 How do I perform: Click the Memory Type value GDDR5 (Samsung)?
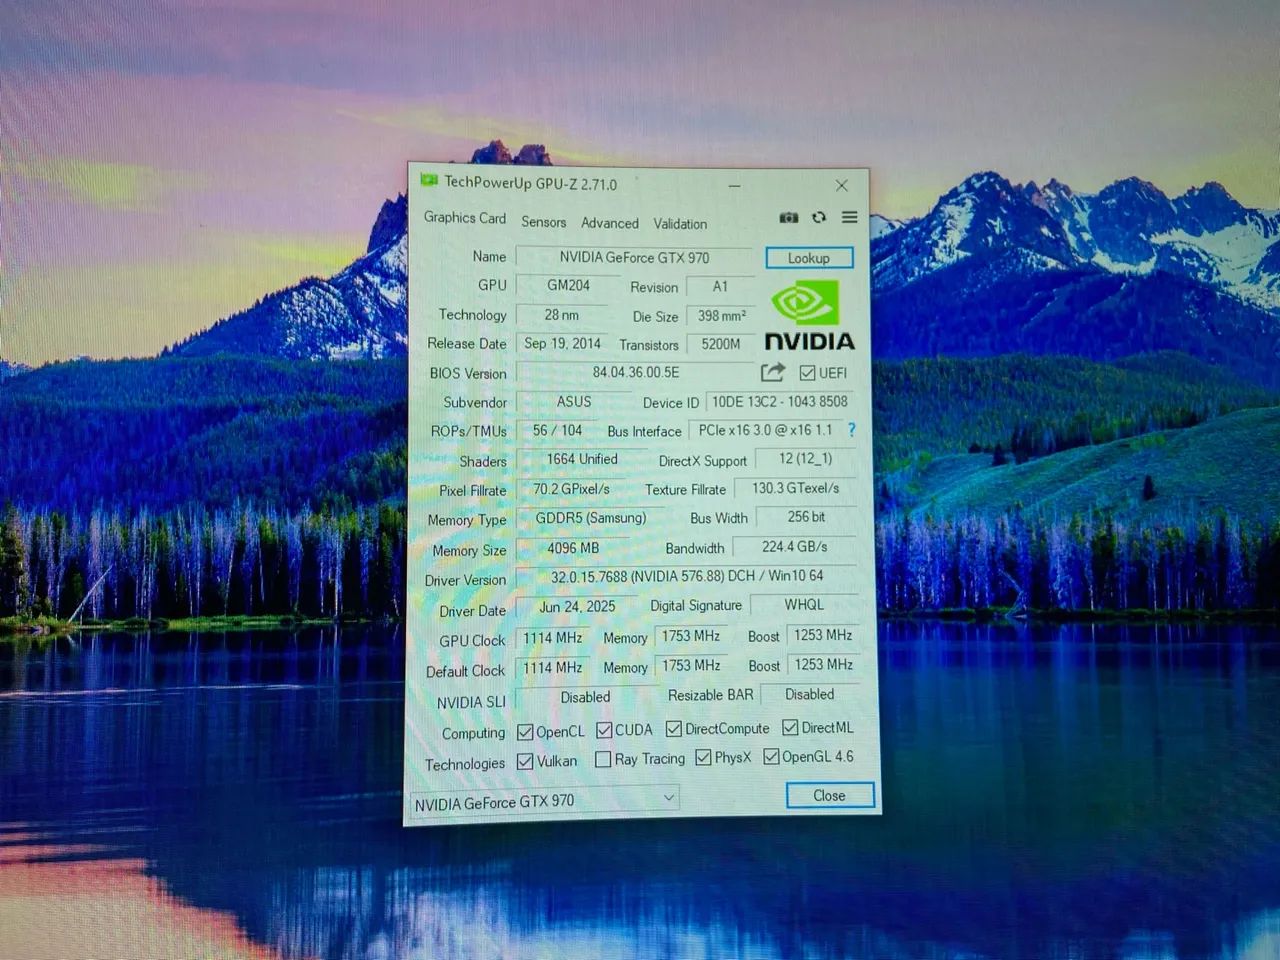[x=591, y=518]
